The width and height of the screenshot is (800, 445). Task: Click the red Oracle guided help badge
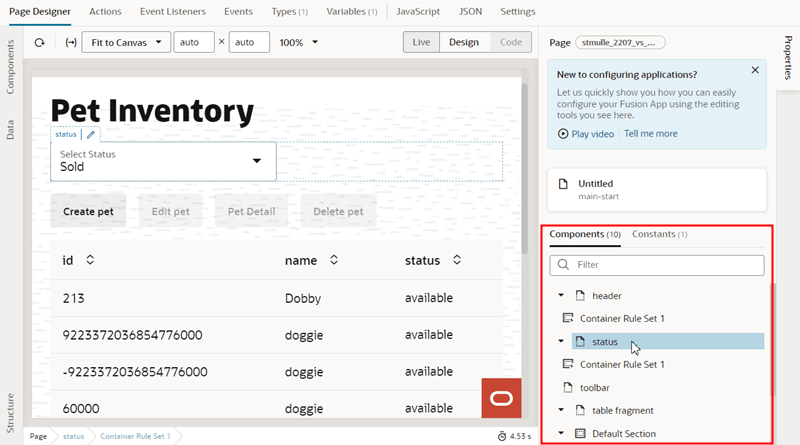coord(502,398)
